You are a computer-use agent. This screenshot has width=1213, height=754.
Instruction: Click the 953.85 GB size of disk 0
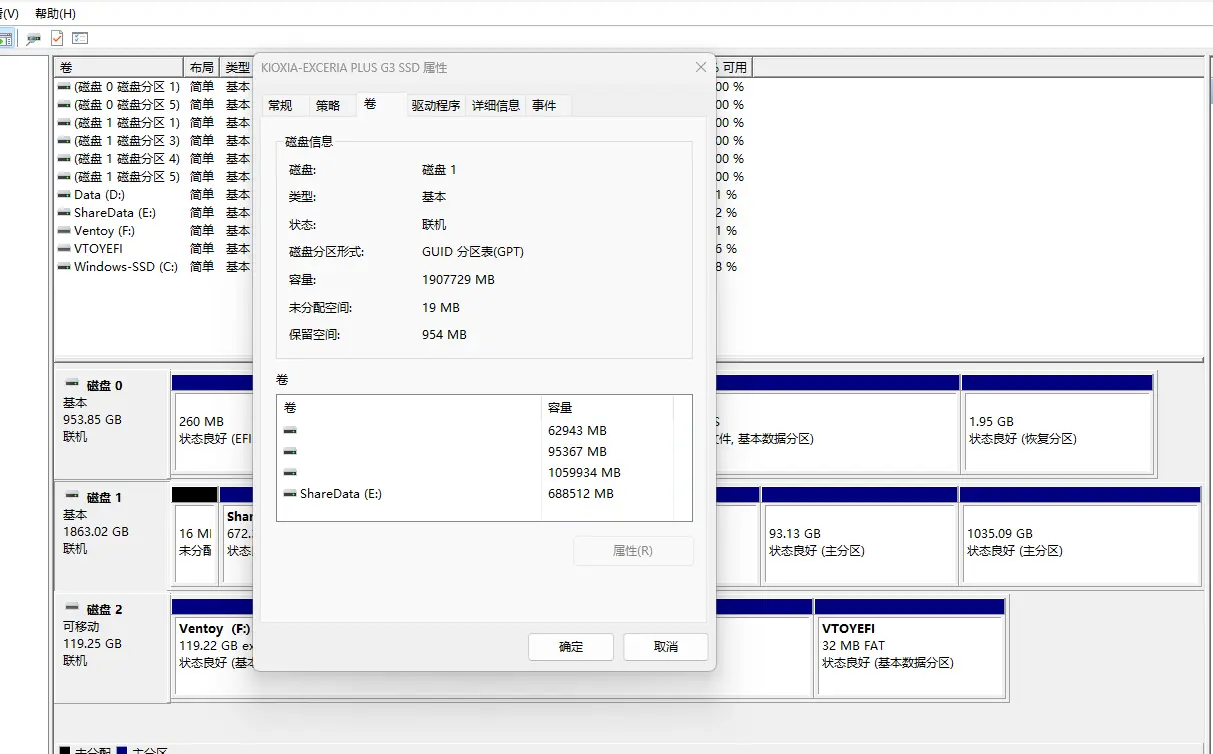92,420
